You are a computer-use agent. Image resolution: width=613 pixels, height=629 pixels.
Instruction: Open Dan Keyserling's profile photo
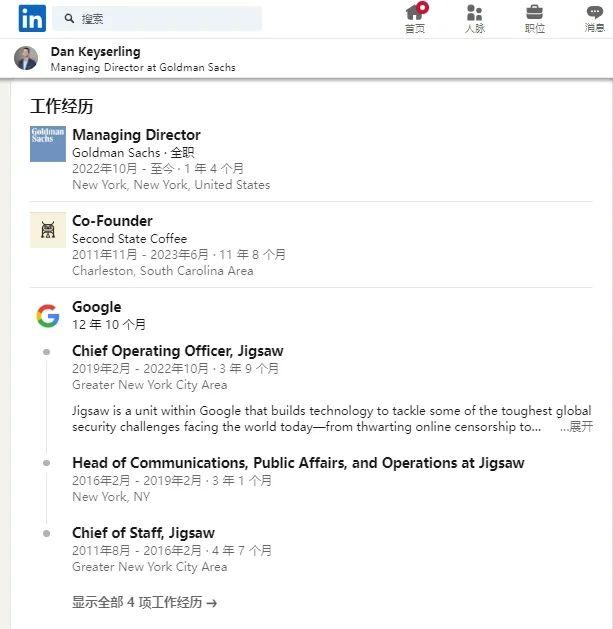pos(26,58)
